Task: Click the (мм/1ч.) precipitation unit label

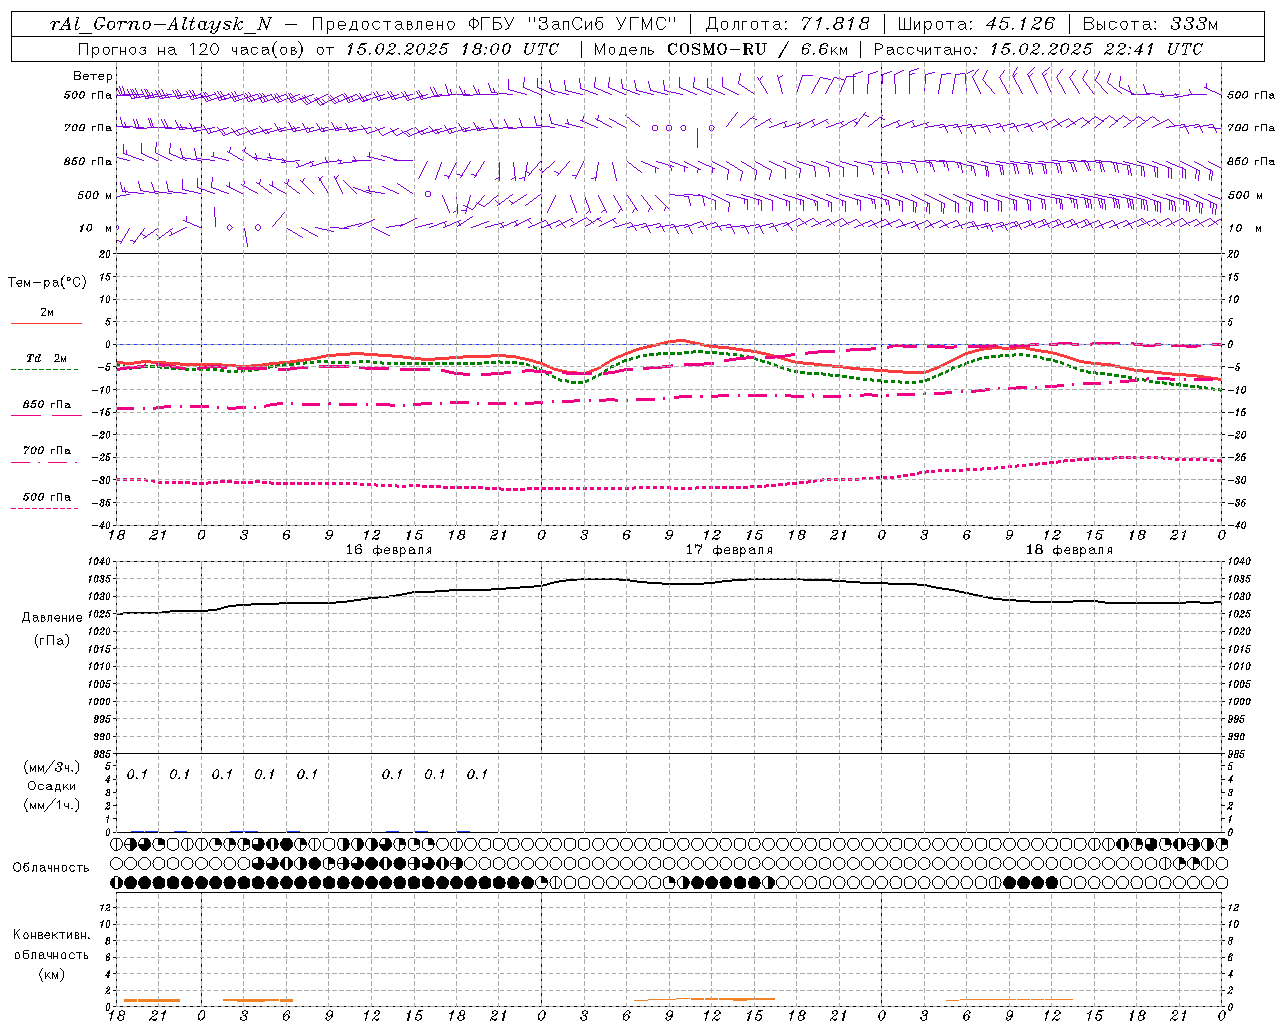Action: 52,804
